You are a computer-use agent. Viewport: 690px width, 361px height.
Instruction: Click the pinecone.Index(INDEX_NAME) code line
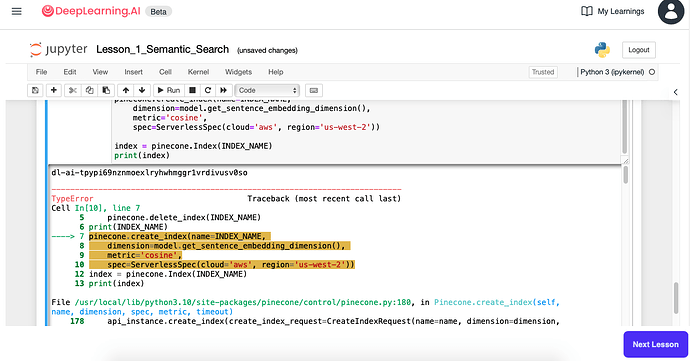pos(193,146)
